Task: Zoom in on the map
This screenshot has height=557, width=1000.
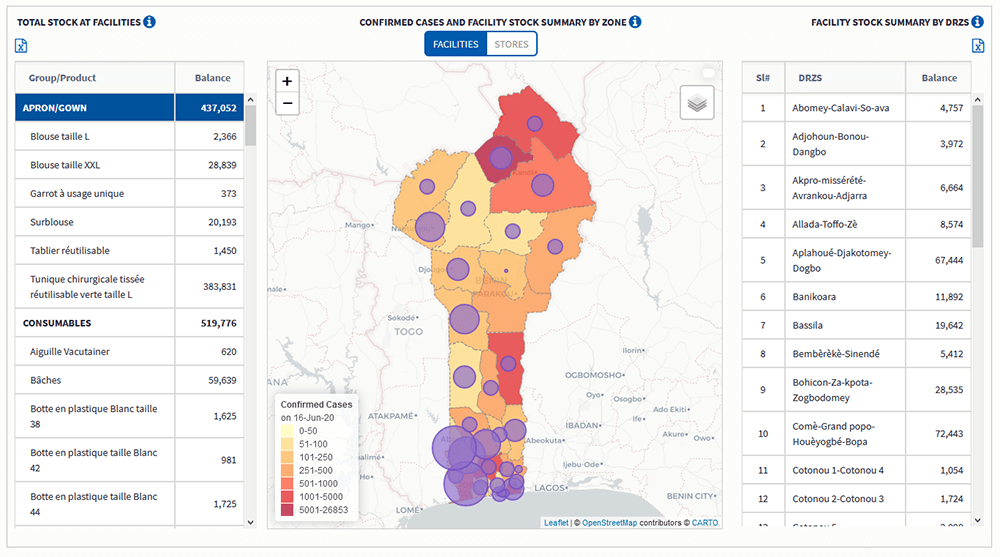Action: tap(287, 81)
